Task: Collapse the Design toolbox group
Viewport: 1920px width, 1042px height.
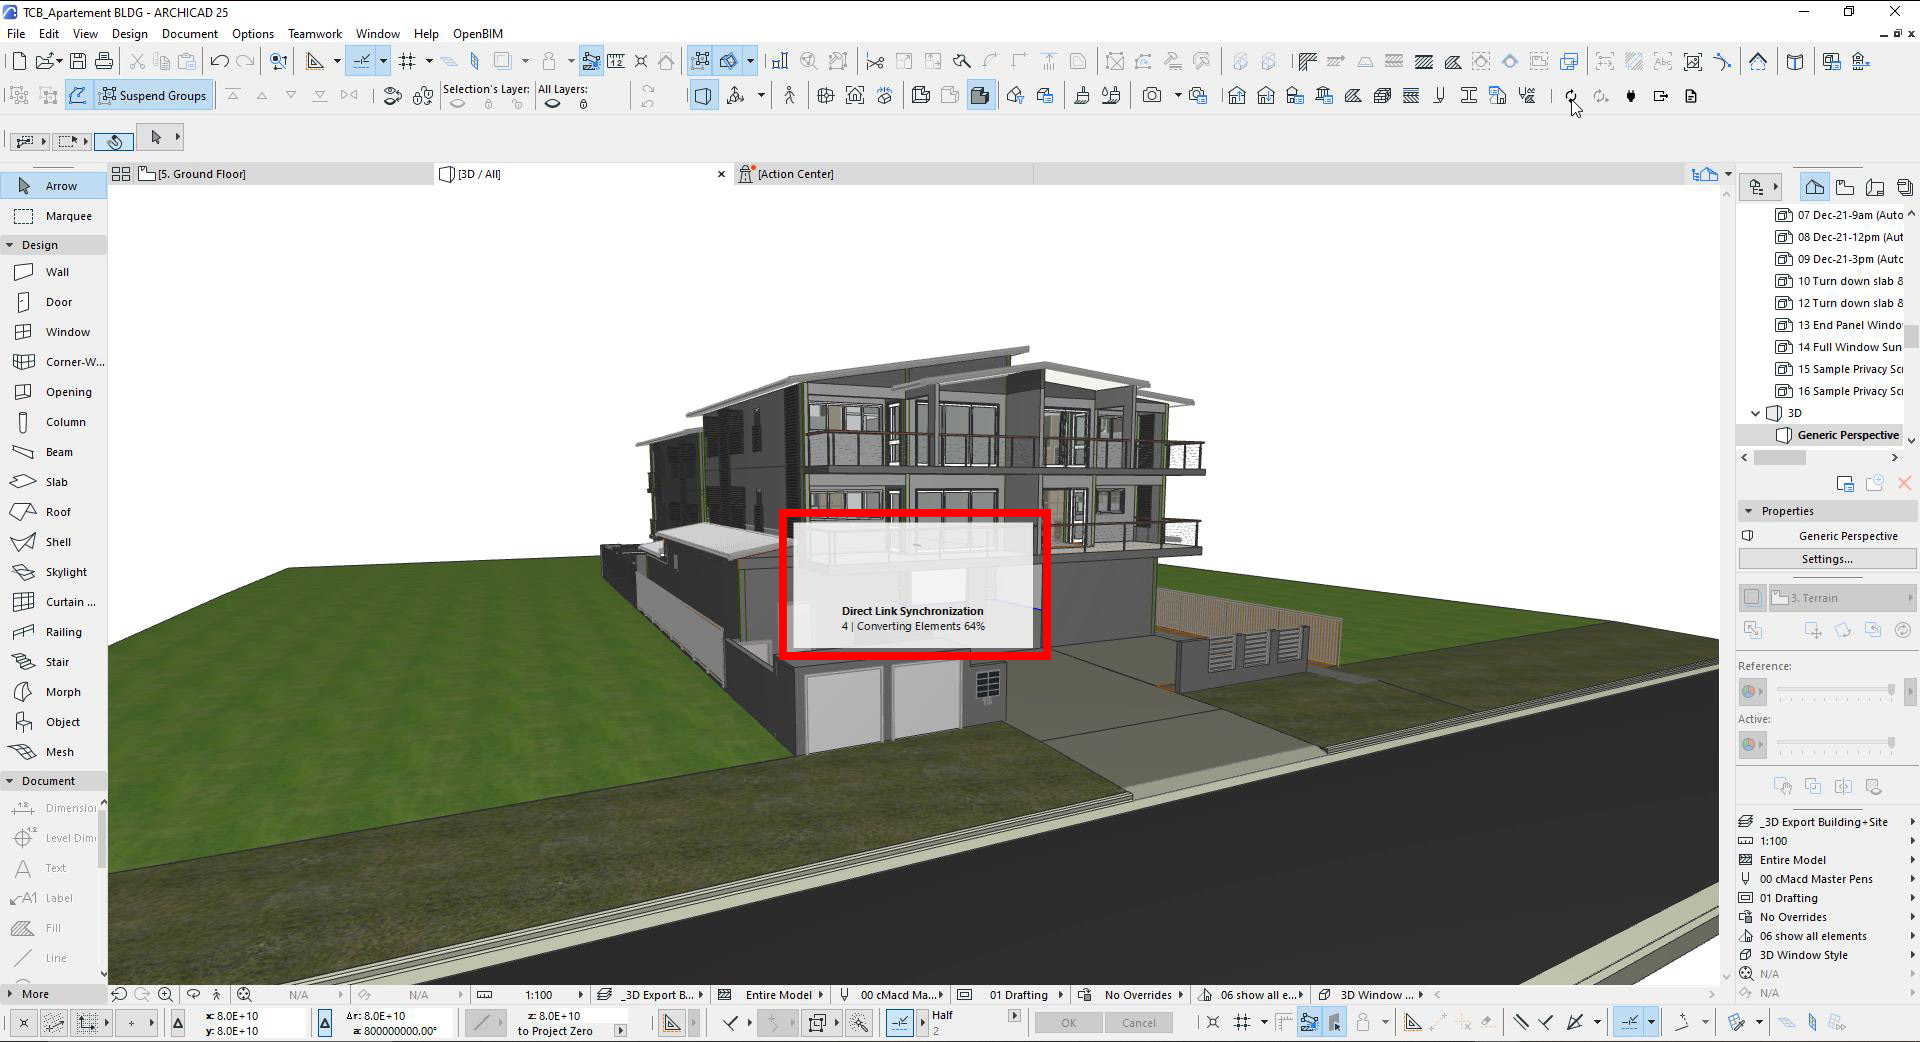Action: click(x=9, y=245)
